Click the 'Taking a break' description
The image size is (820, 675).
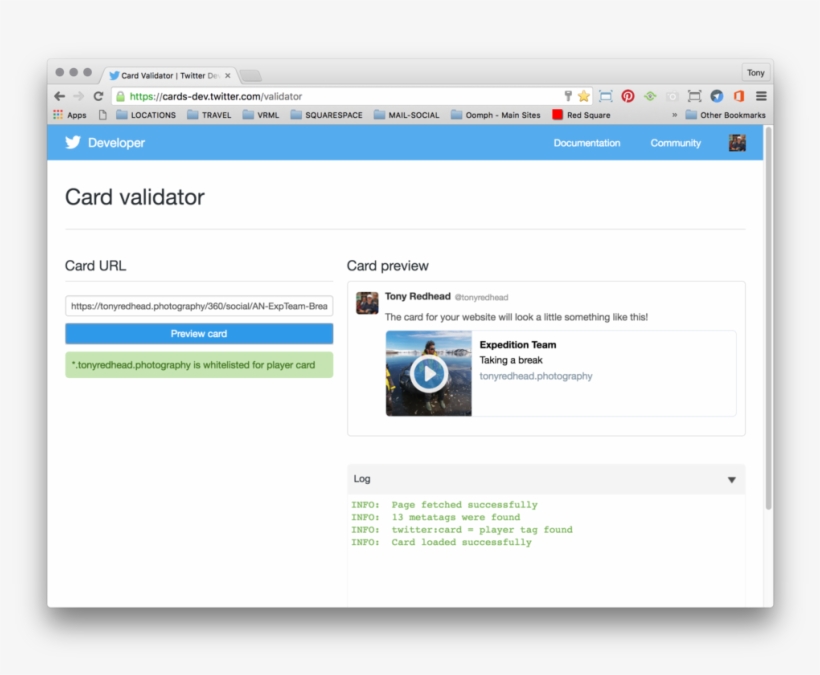tap(511, 360)
